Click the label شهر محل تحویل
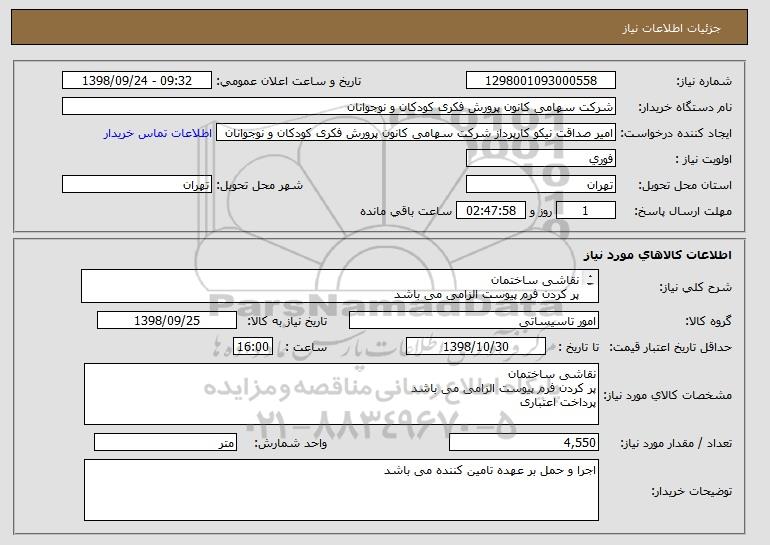The image size is (770, 545). click(260, 185)
